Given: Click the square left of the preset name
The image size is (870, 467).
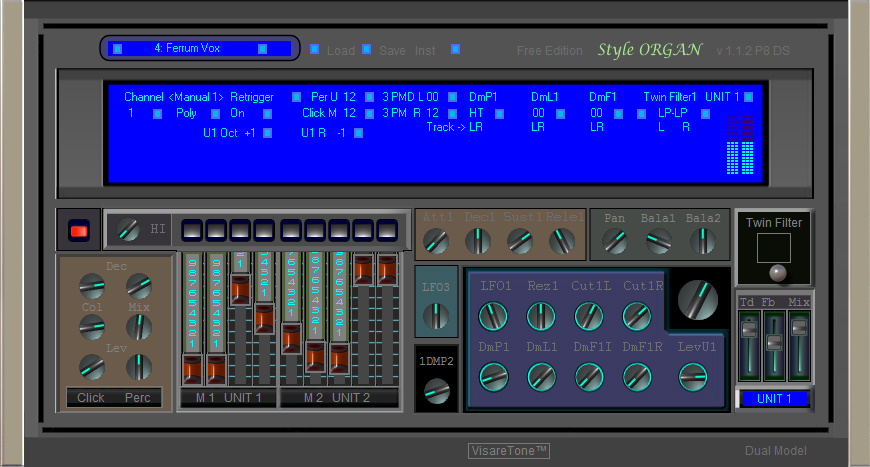Looking at the screenshot, I should point(118,49).
